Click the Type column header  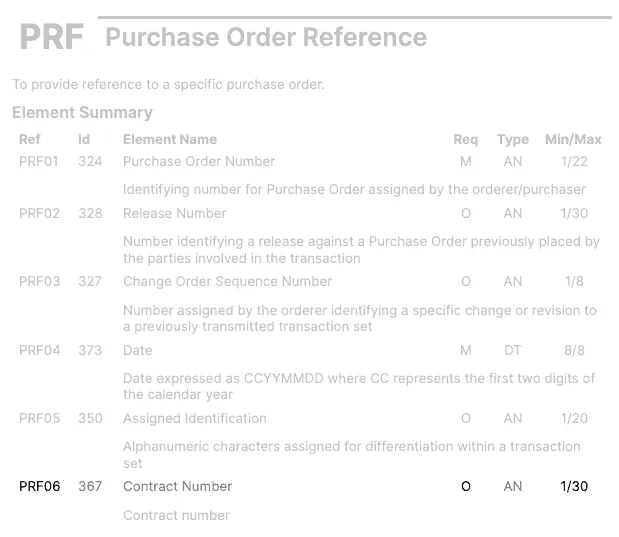(x=513, y=139)
